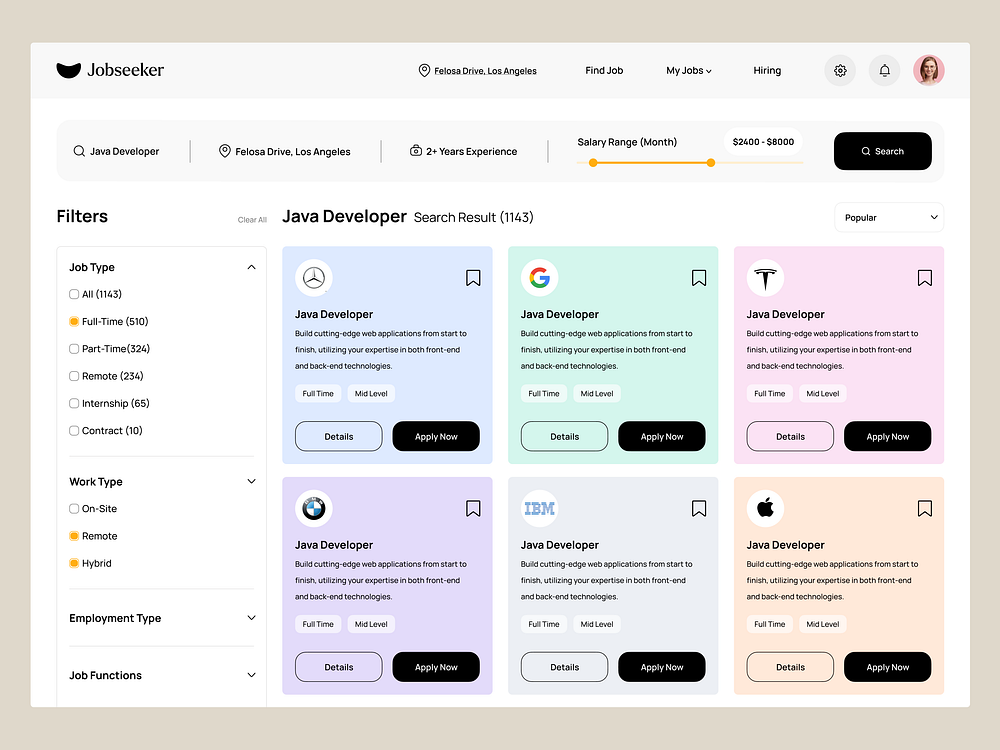Click the Google company logo
1000x750 pixels.
coord(540,277)
